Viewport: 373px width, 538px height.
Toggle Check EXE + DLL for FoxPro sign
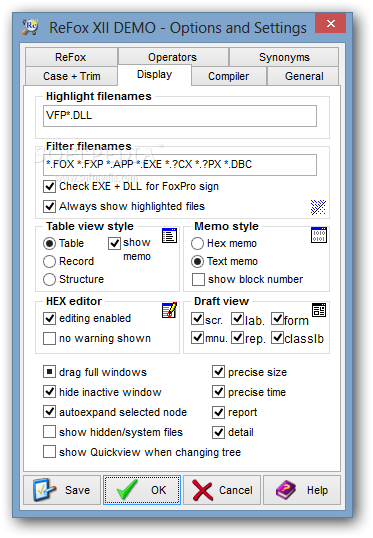[49, 186]
